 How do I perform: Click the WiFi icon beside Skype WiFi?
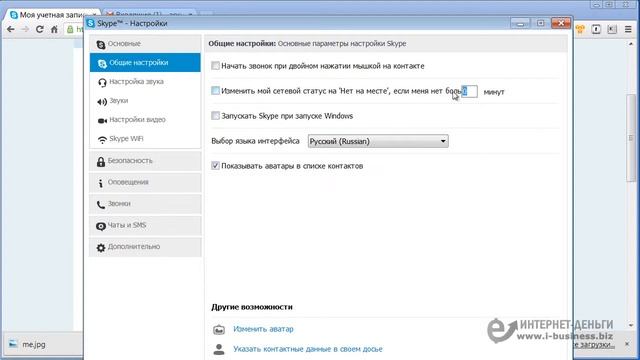tap(102, 140)
